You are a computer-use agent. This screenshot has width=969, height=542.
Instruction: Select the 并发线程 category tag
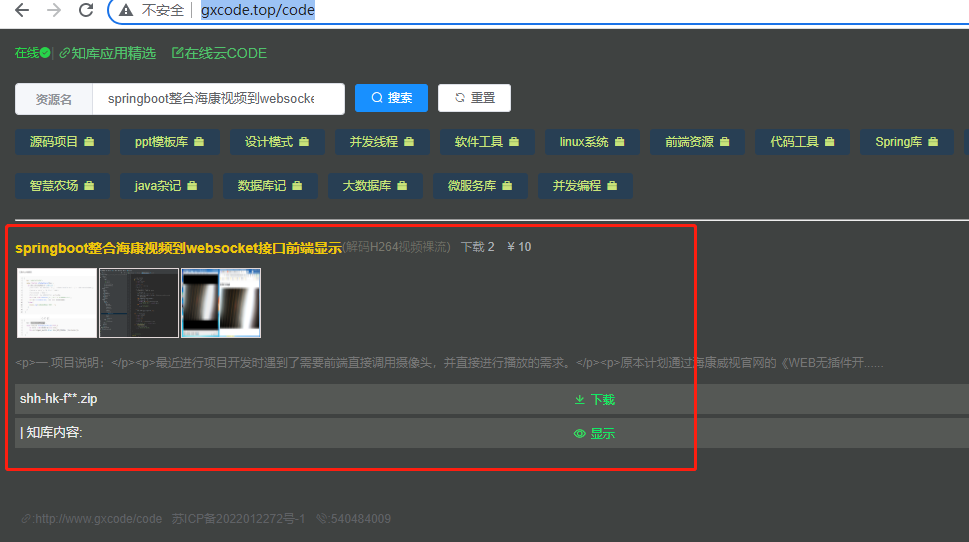pyautogui.click(x=382, y=142)
